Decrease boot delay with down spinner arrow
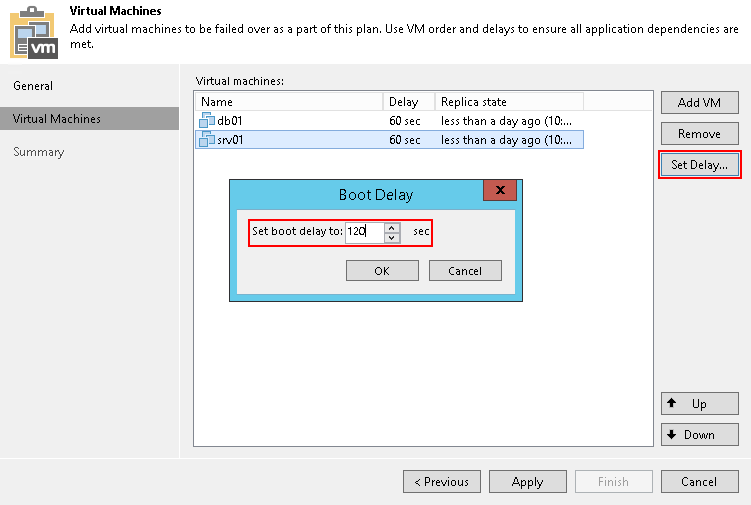The height and width of the screenshot is (505, 751). point(392,237)
